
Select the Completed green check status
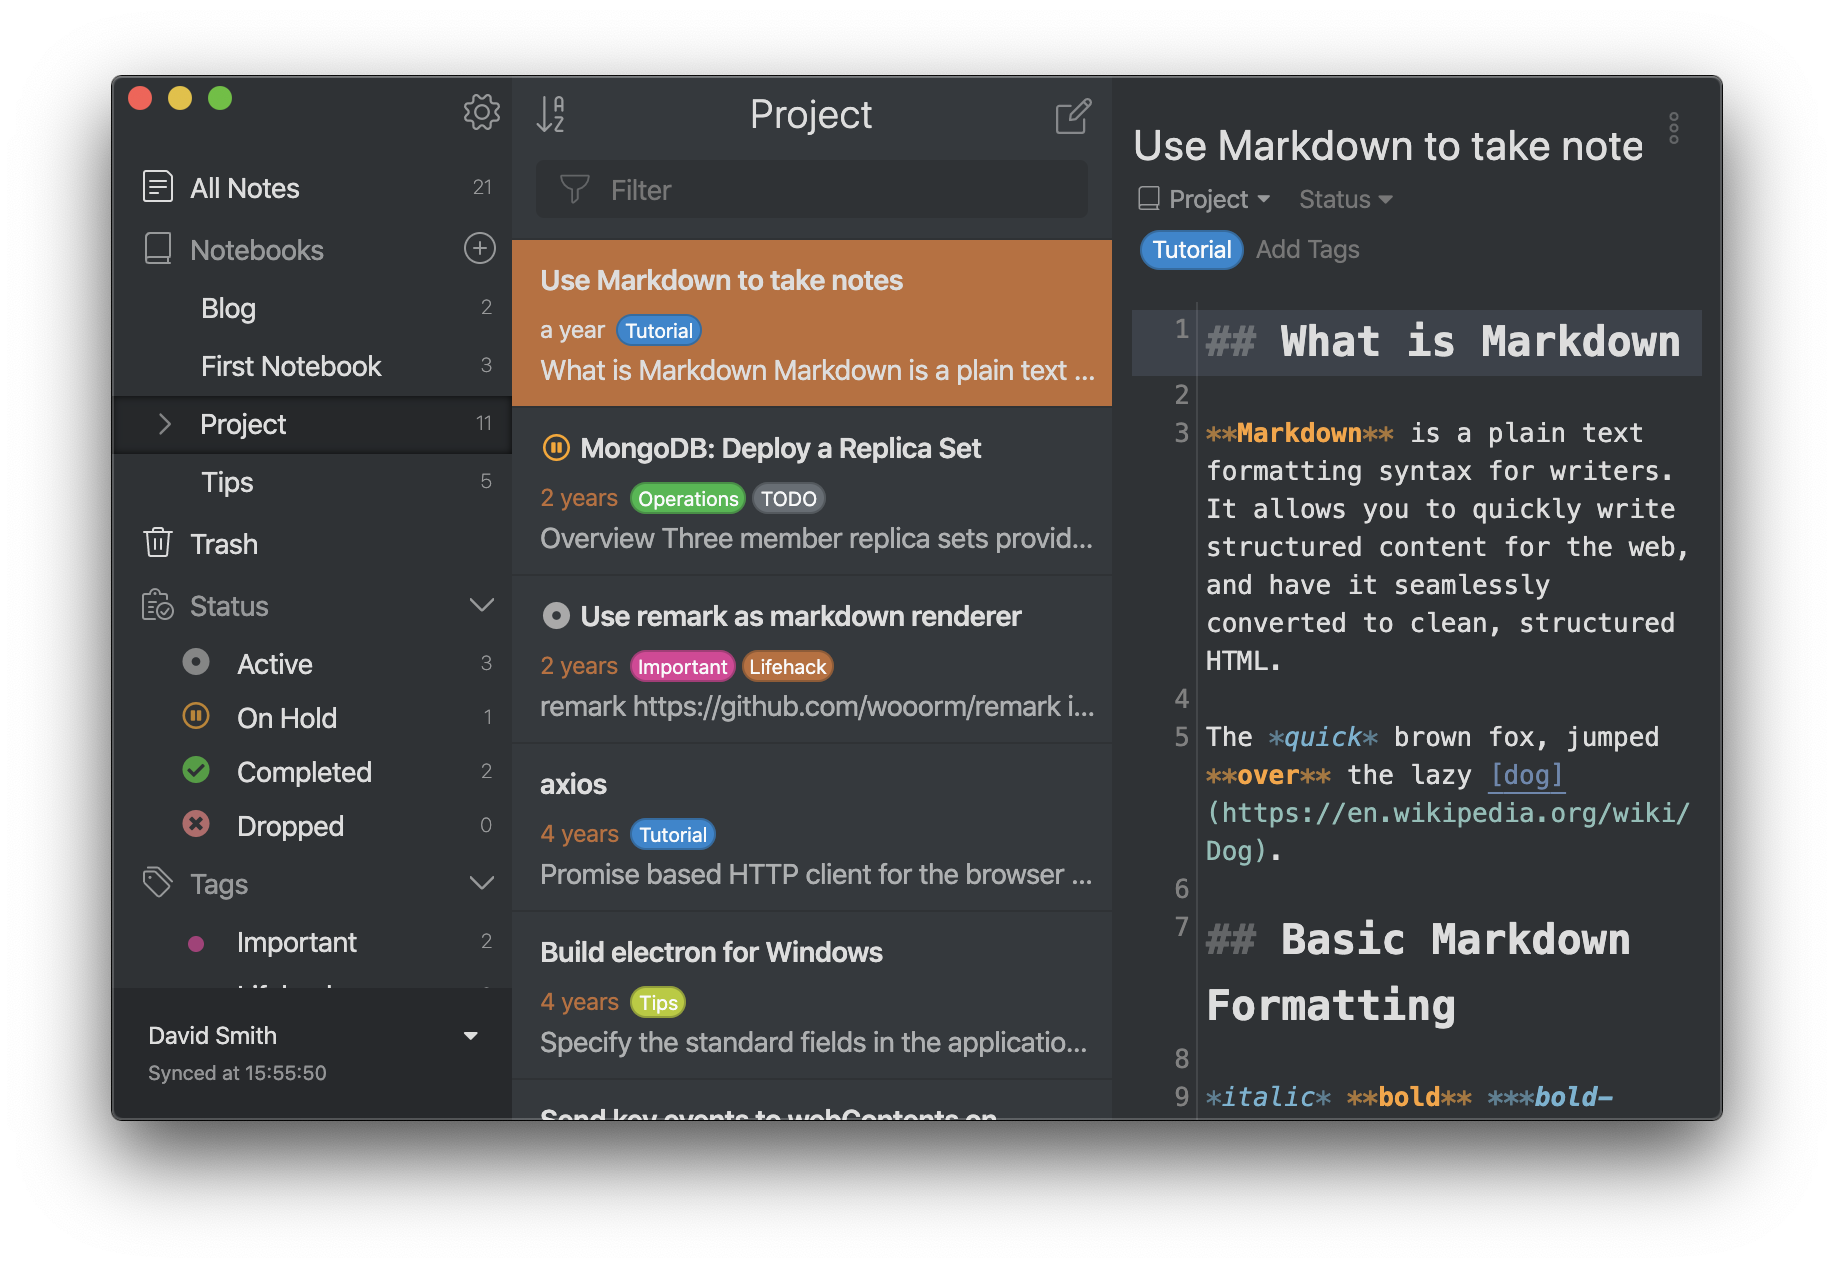tap(196, 771)
